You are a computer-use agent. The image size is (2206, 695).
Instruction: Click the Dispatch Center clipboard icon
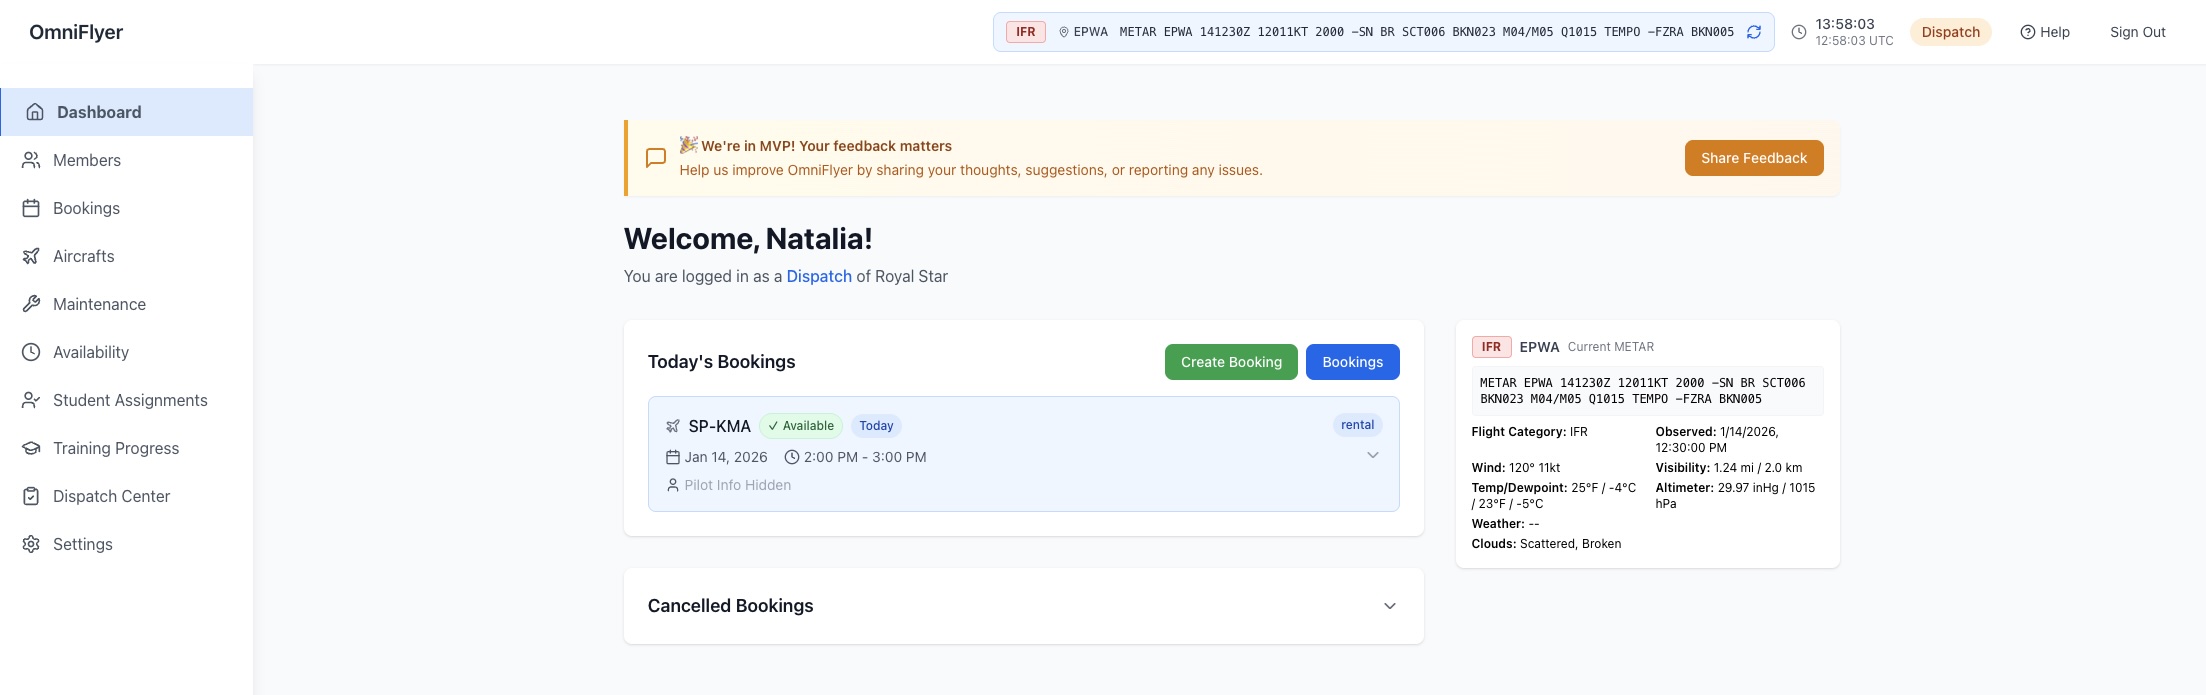click(x=31, y=496)
